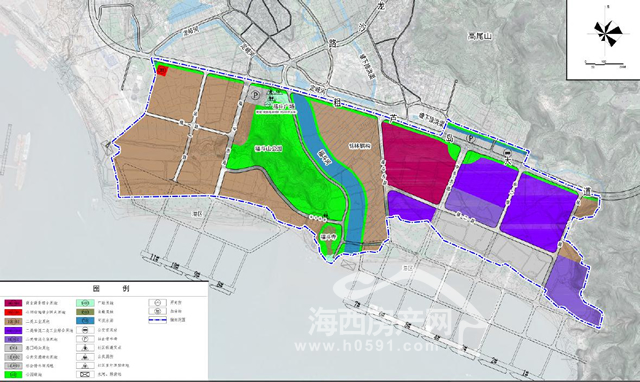640x382 pixels.
Task: Select the bus station symbol in the legend
Action: pyautogui.click(x=85, y=330)
